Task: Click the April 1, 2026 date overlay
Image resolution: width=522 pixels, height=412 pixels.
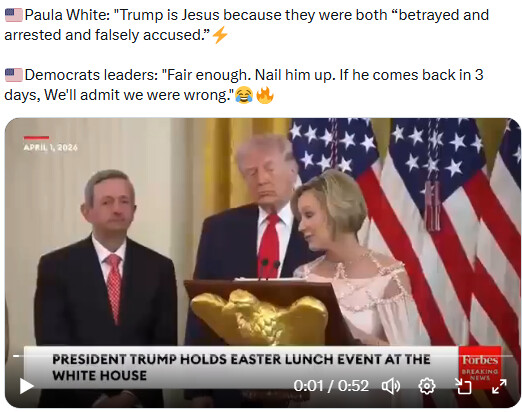Action: (x=51, y=147)
